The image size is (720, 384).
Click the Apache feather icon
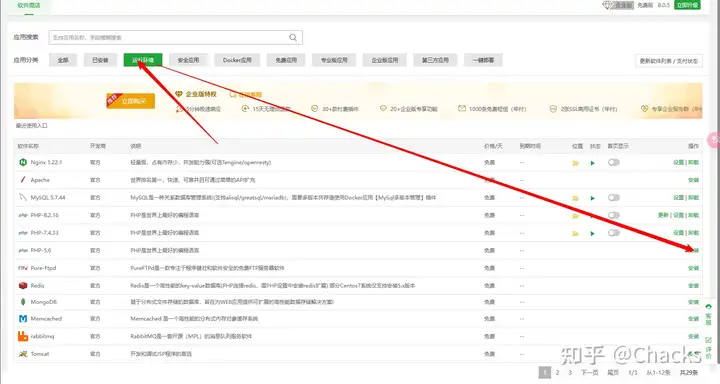click(x=23, y=180)
